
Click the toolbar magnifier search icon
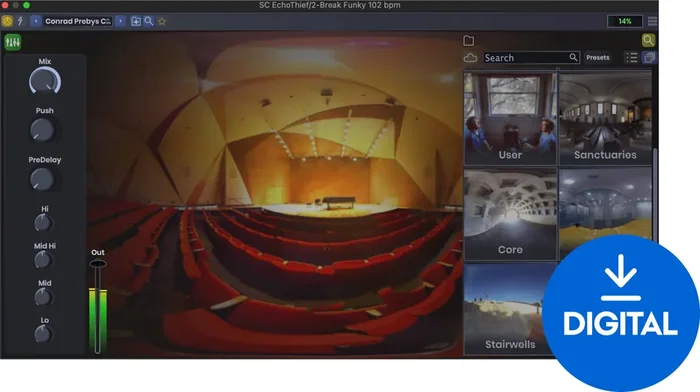[x=149, y=21]
